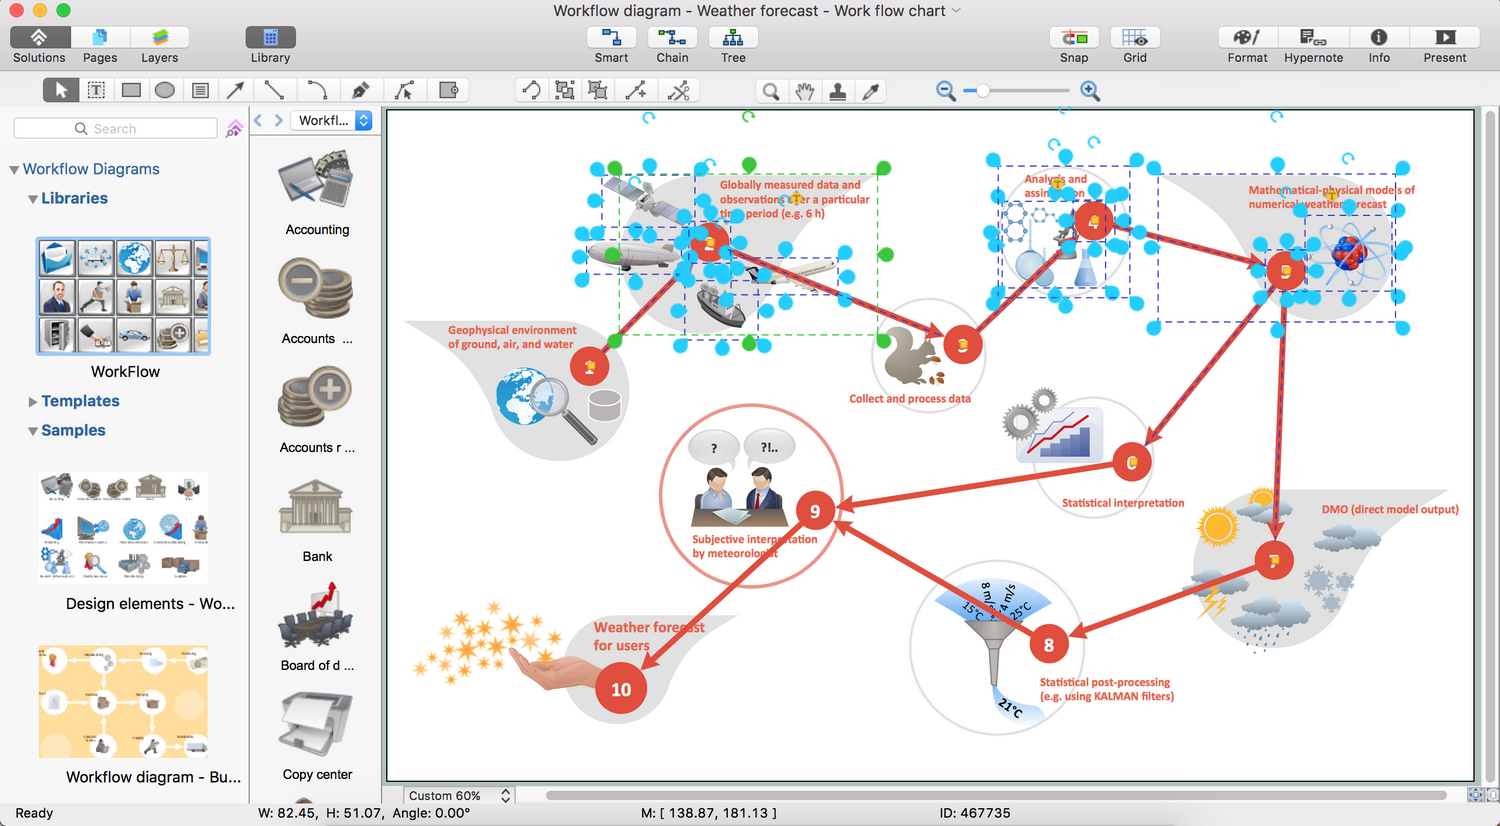Select the rectangle shape tool
Viewport: 1500px width, 826px height.
[x=131, y=90]
